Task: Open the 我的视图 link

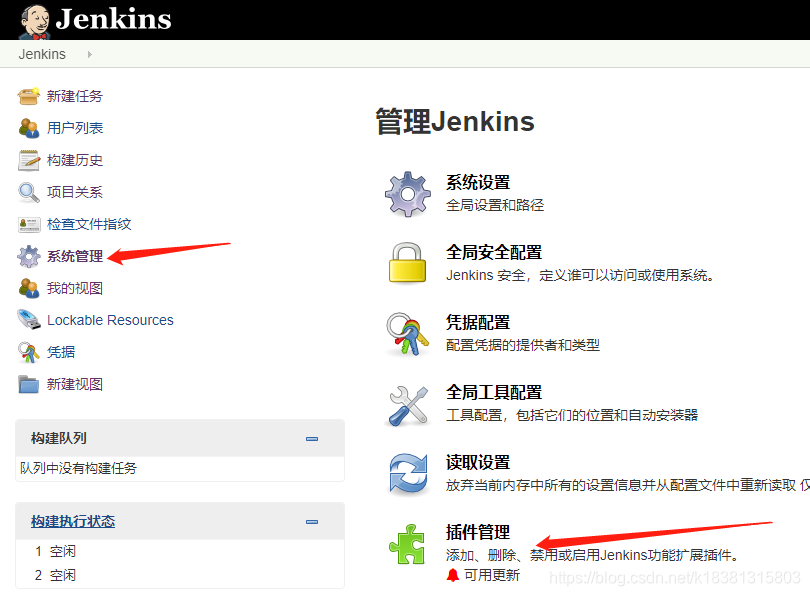Action: pos(75,288)
